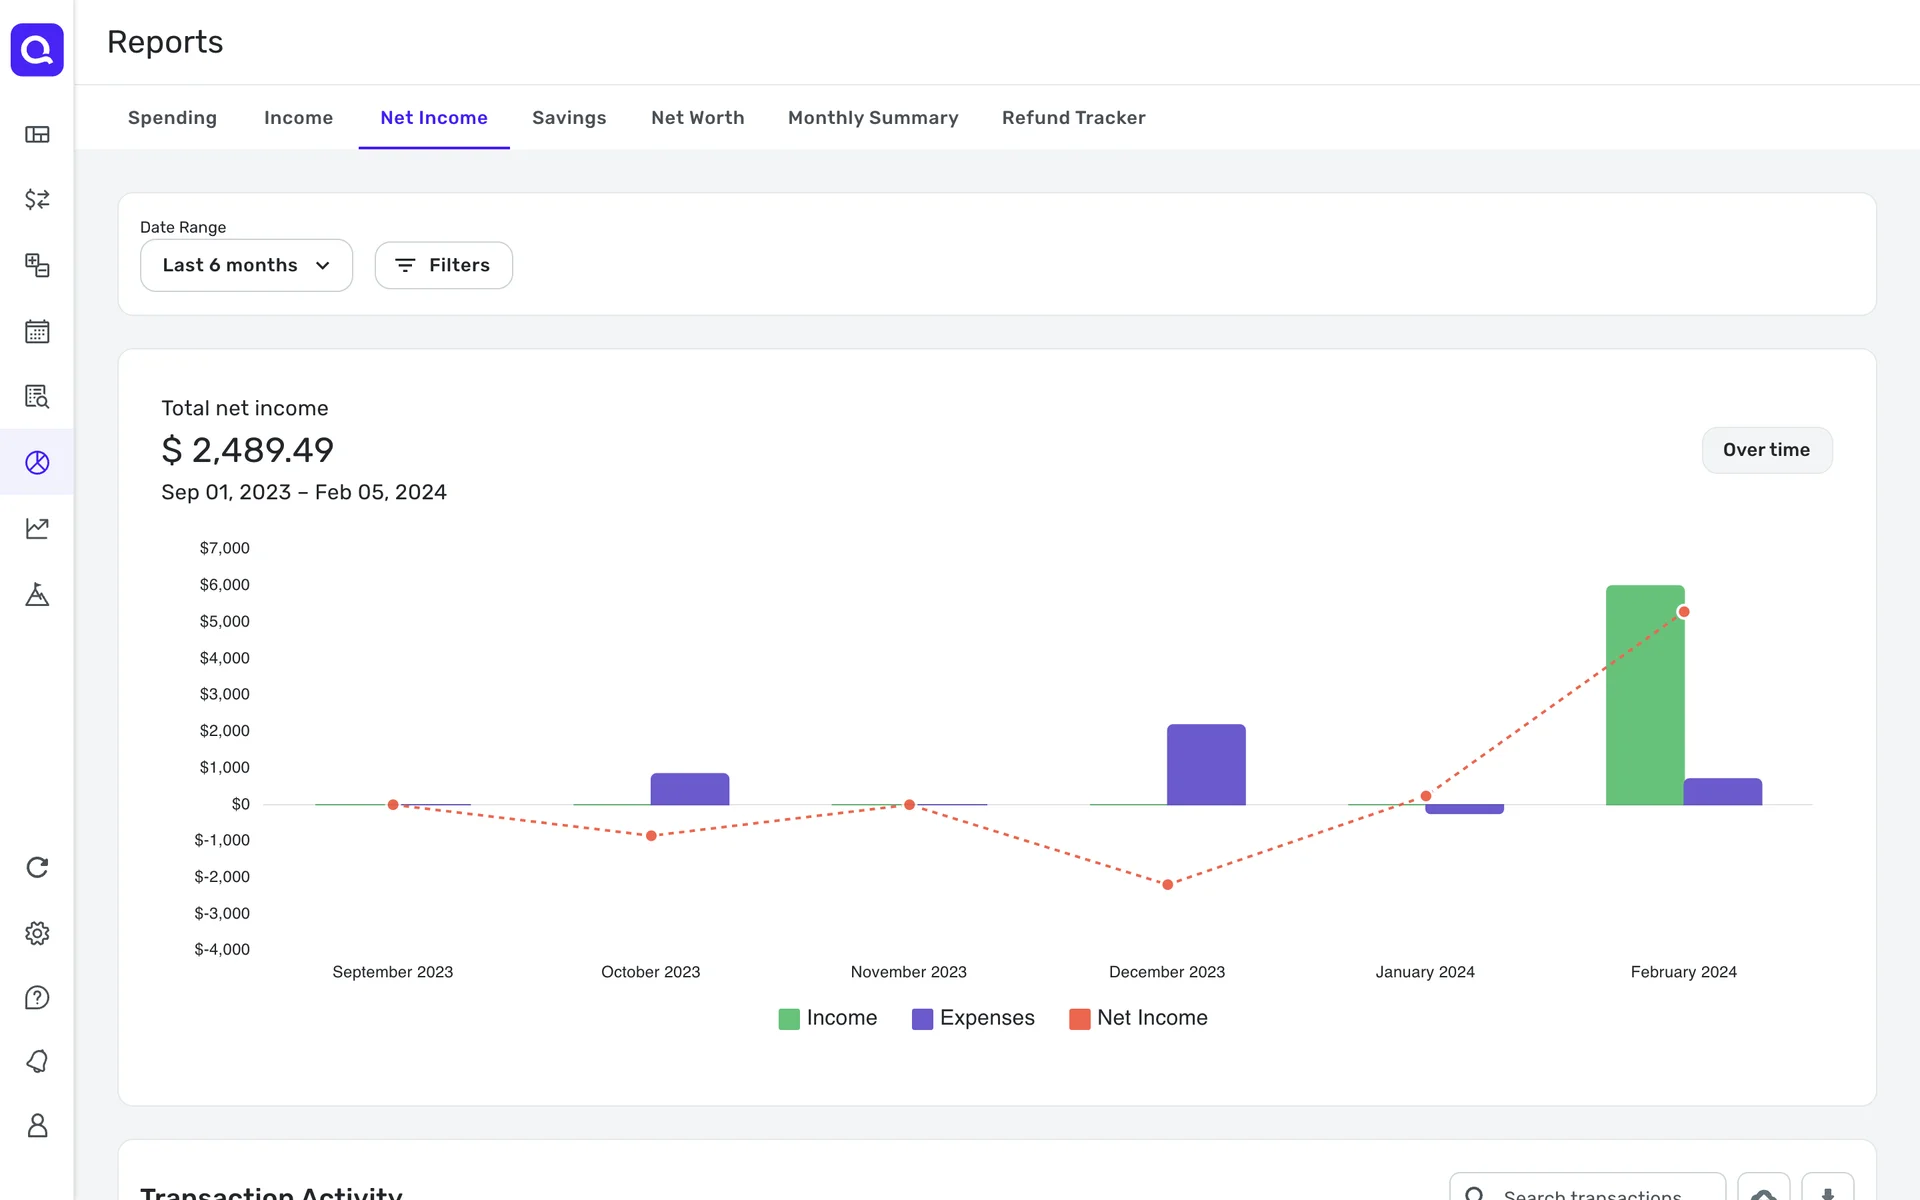Open the Refund Tracker tab
Screen dimensions: 1920x1200
[x=1073, y=118]
